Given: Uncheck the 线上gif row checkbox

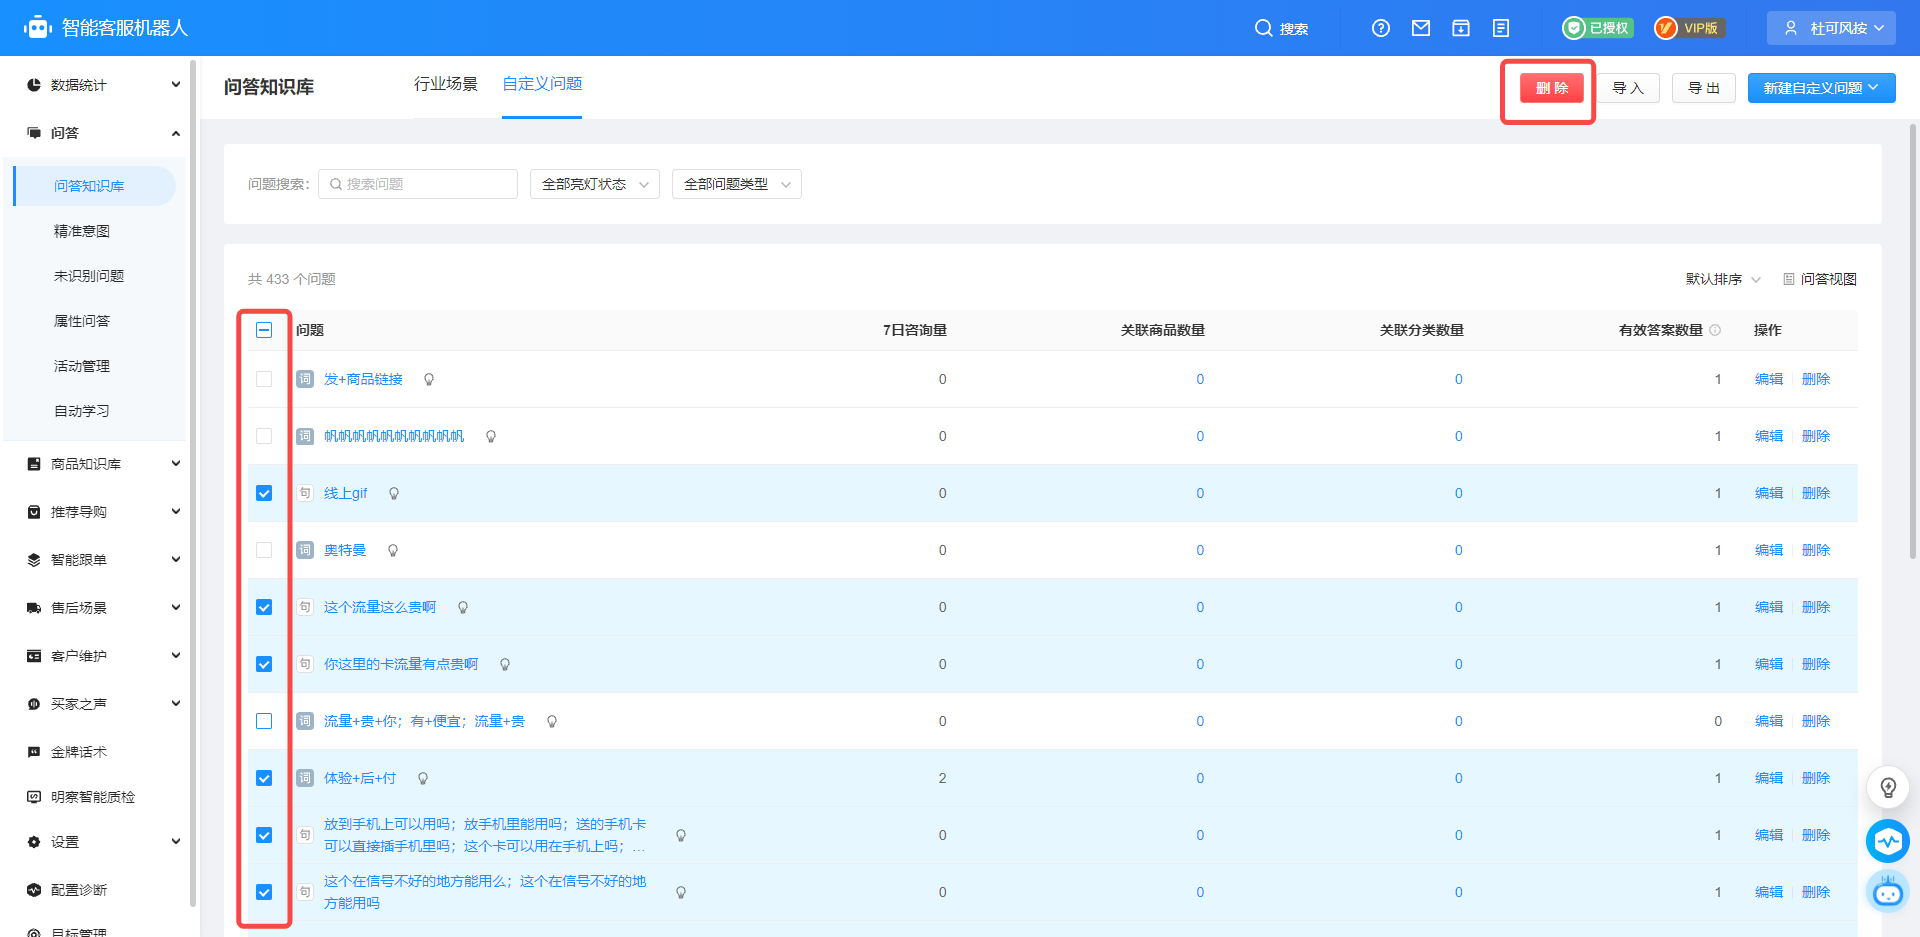Looking at the screenshot, I should coord(264,493).
